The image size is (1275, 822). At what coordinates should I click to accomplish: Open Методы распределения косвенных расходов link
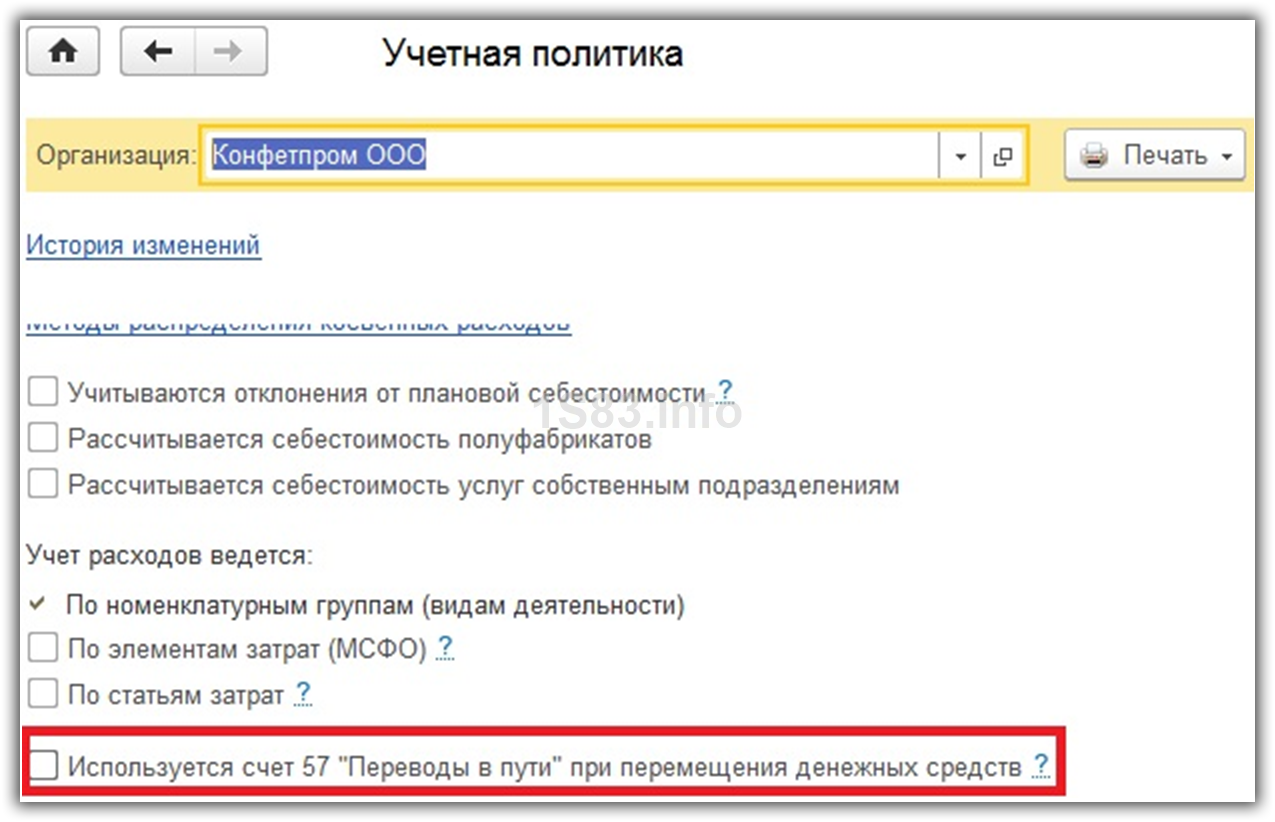(x=298, y=326)
